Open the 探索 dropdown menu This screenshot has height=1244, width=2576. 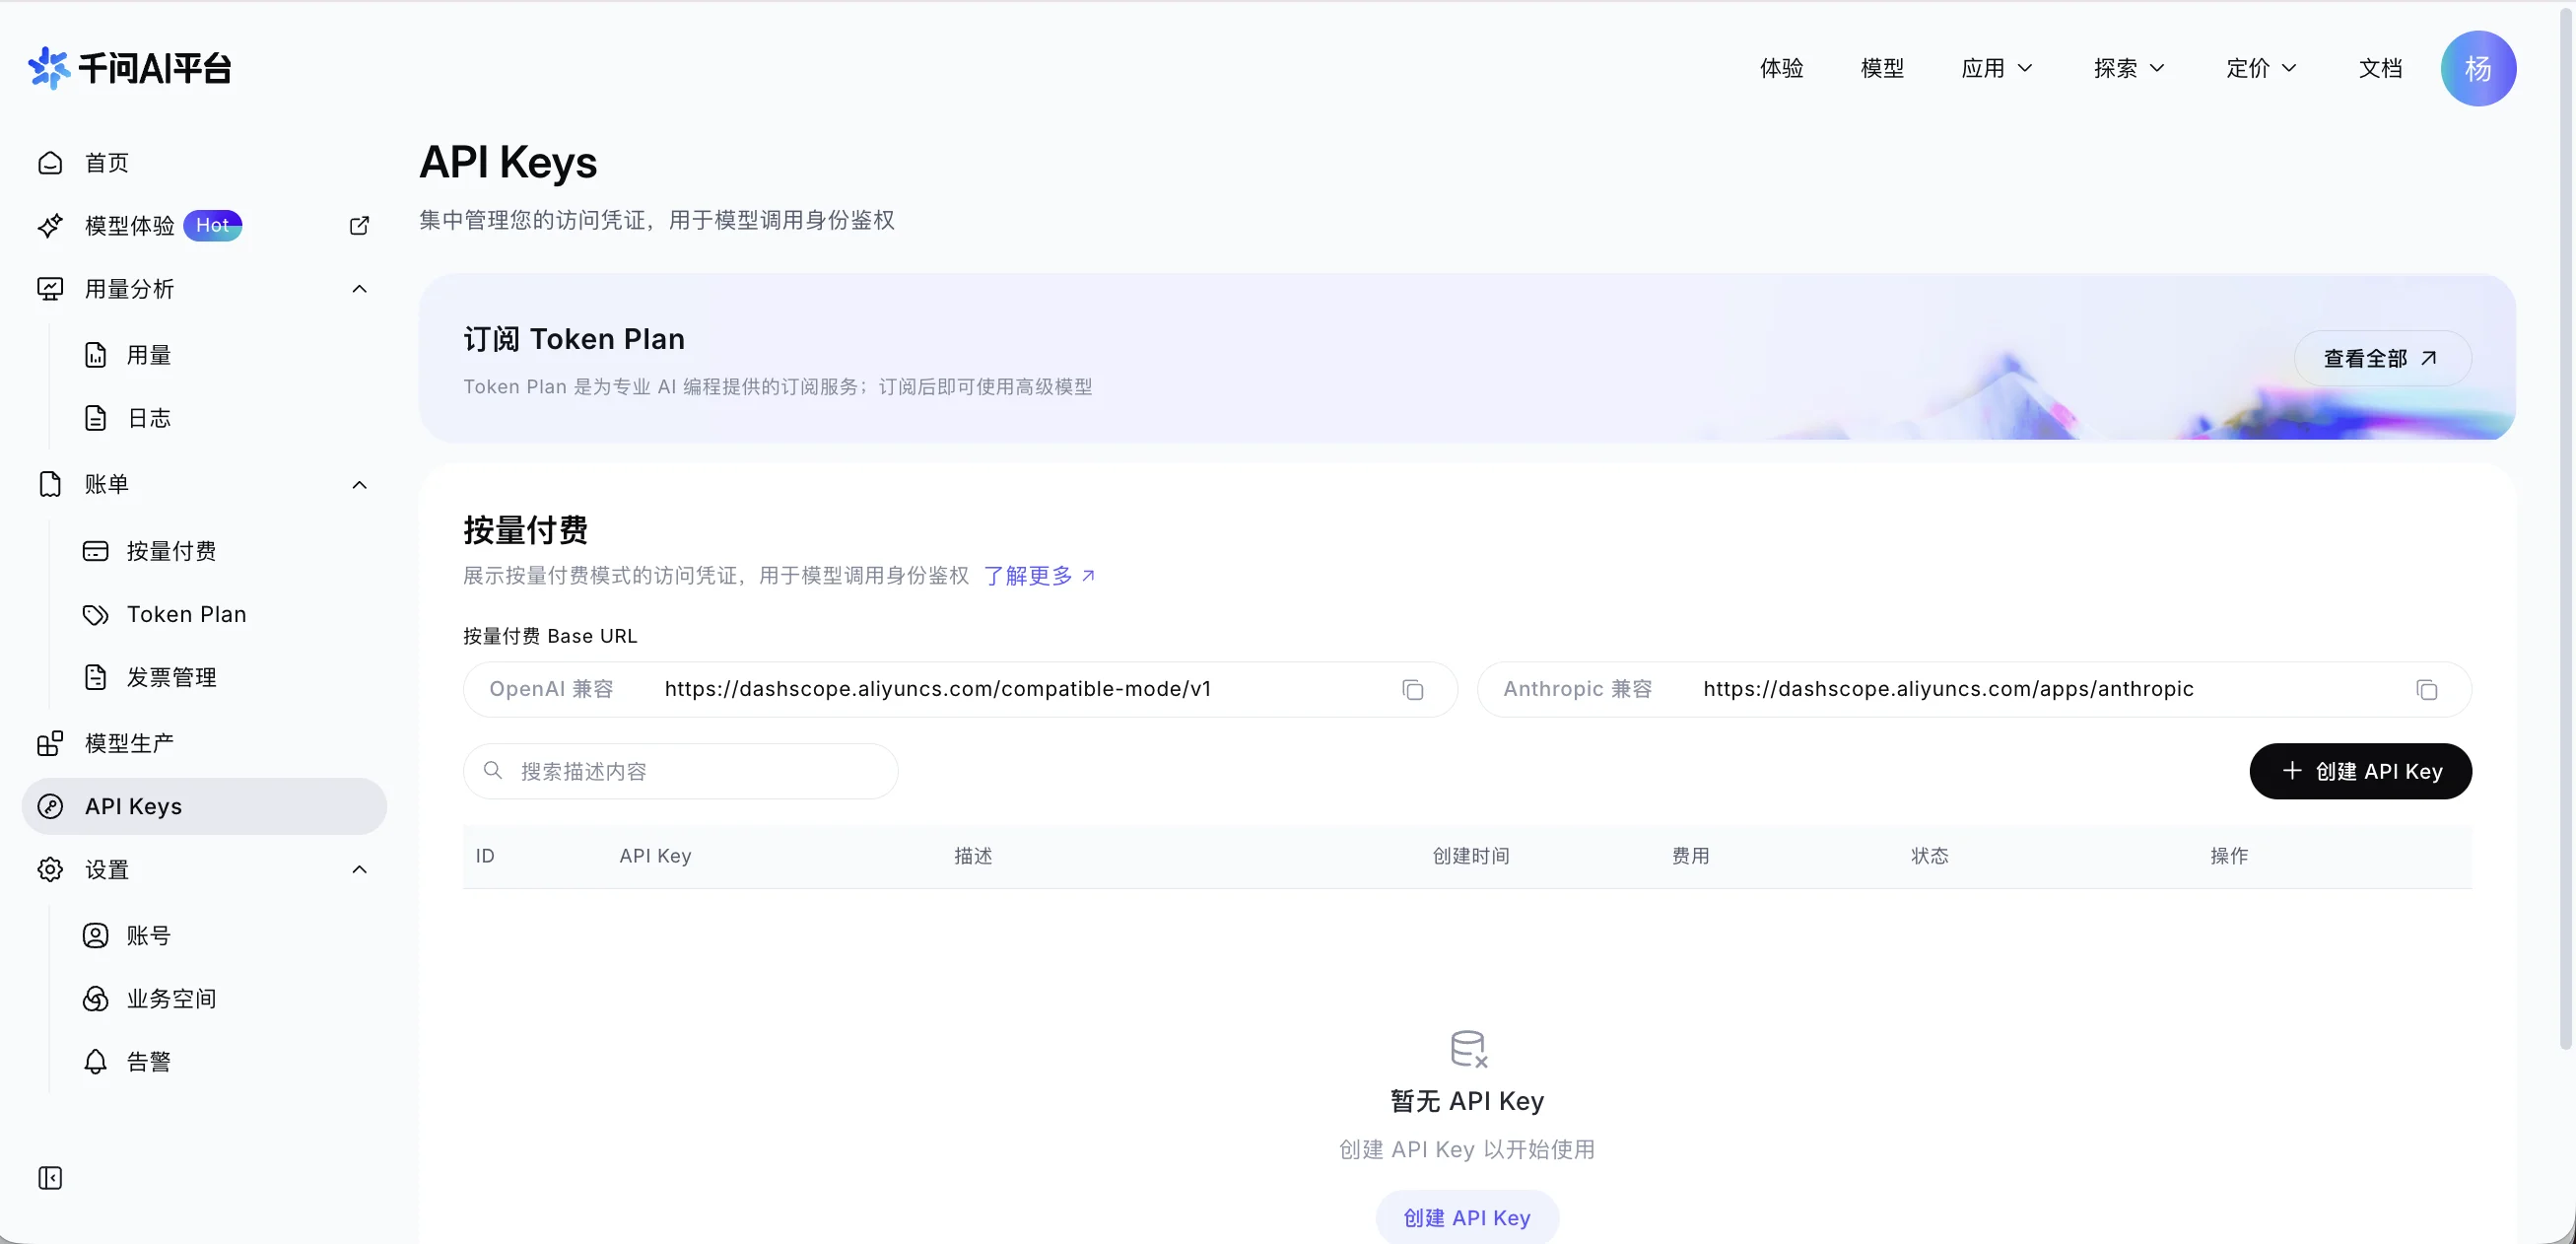tap(2129, 68)
